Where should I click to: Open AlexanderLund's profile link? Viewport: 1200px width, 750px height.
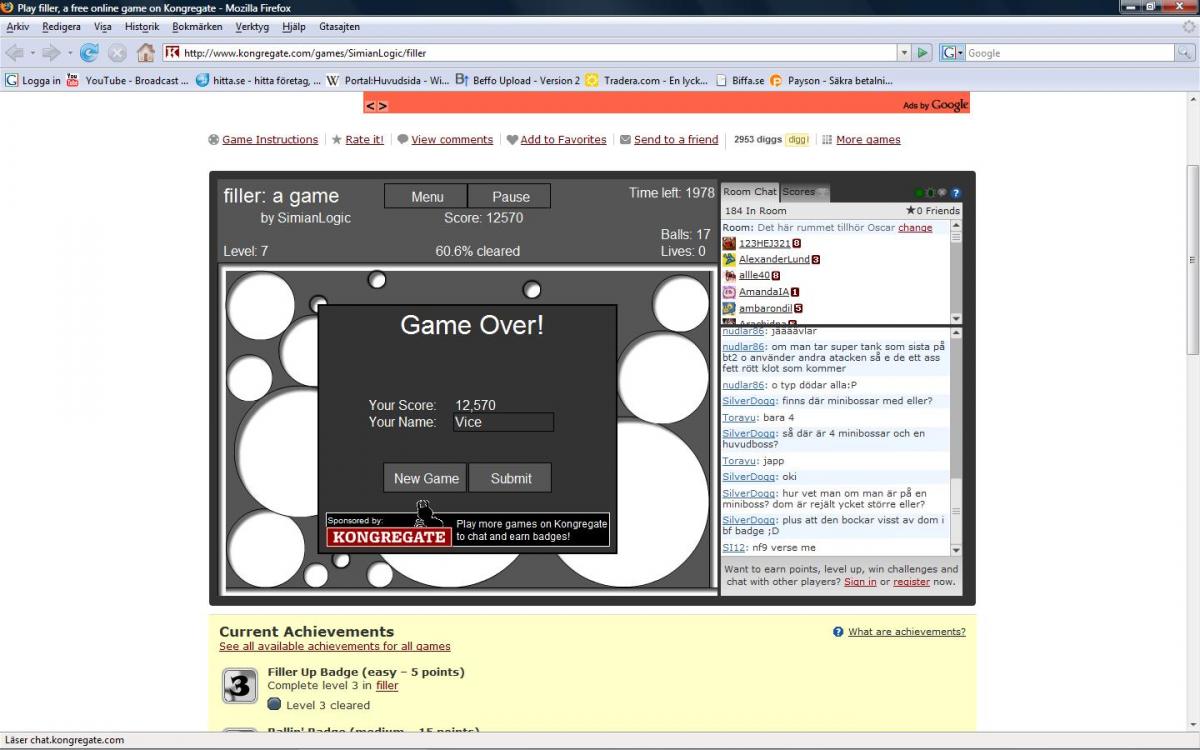(x=774, y=260)
